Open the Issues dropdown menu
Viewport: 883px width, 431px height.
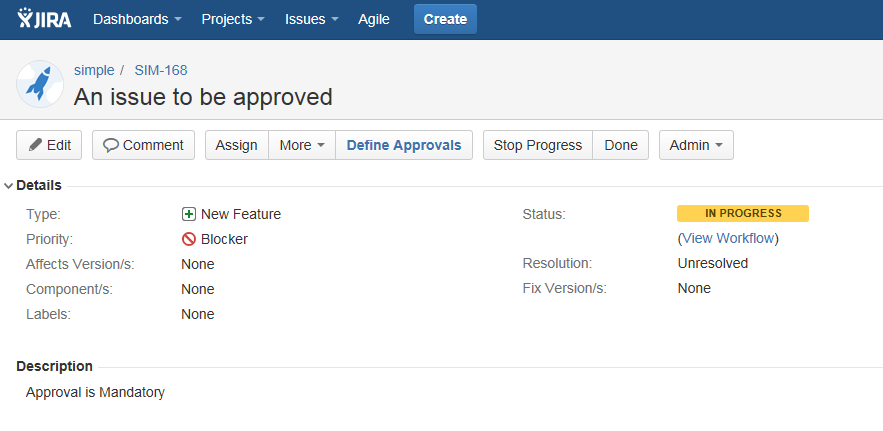tap(311, 19)
